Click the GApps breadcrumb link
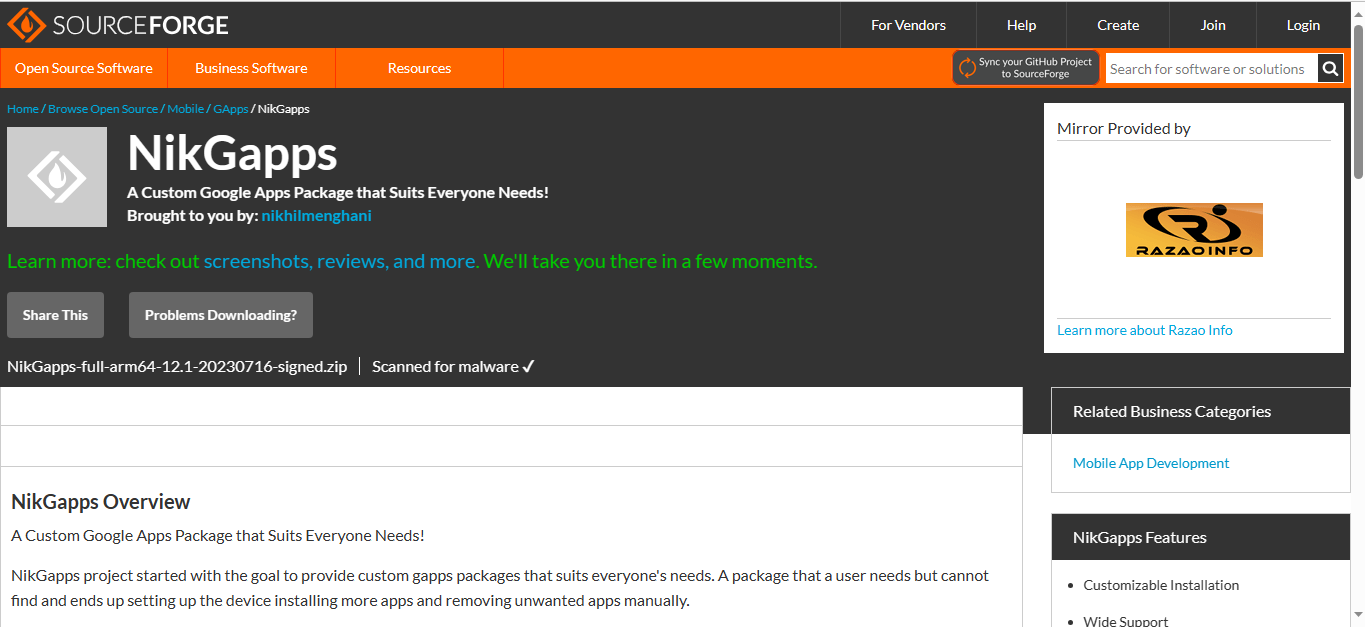The image size is (1365, 627). (230, 109)
